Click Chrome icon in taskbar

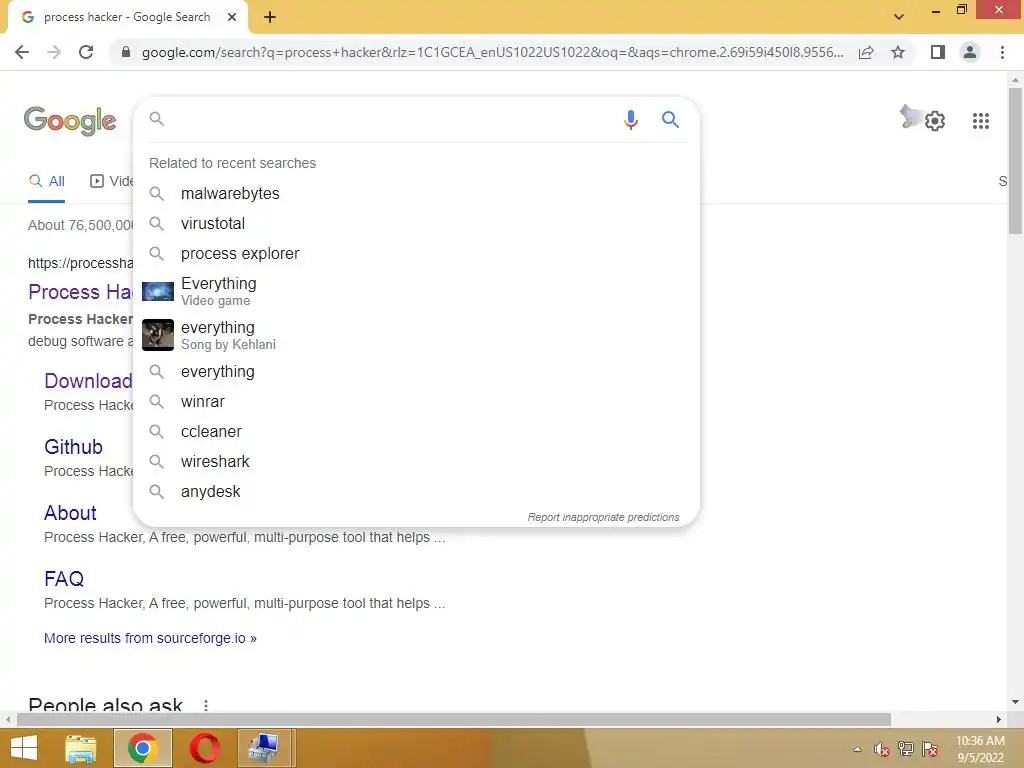click(x=143, y=748)
